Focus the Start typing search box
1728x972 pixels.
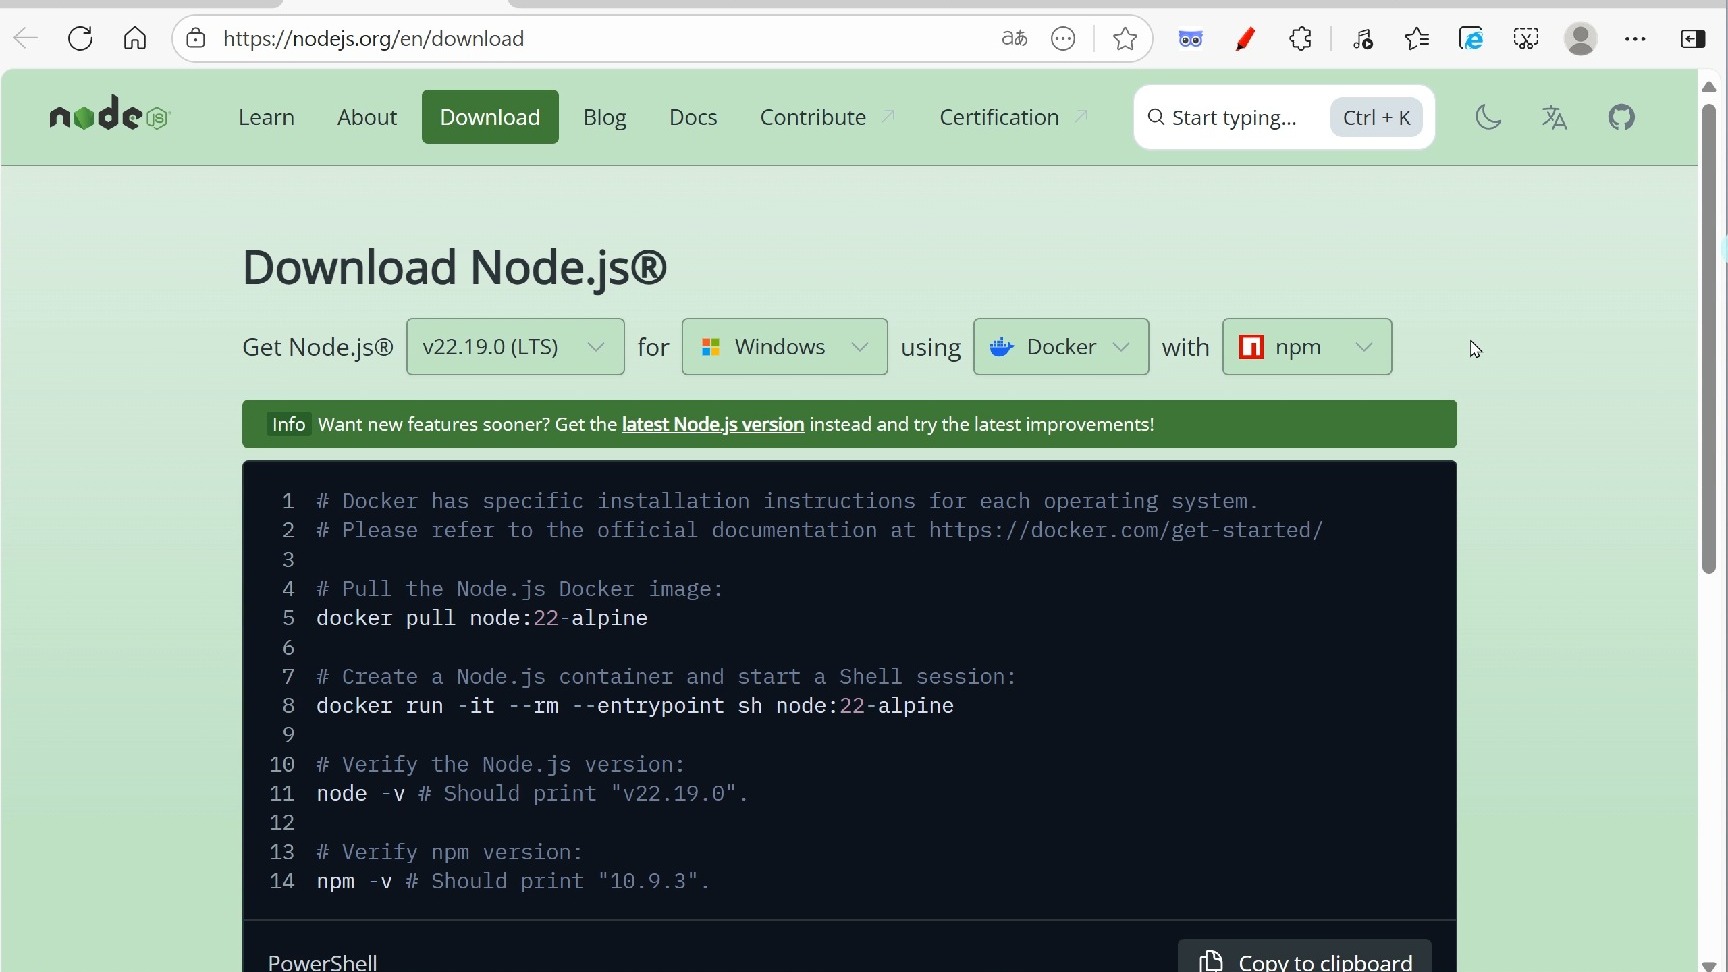click(x=1284, y=117)
